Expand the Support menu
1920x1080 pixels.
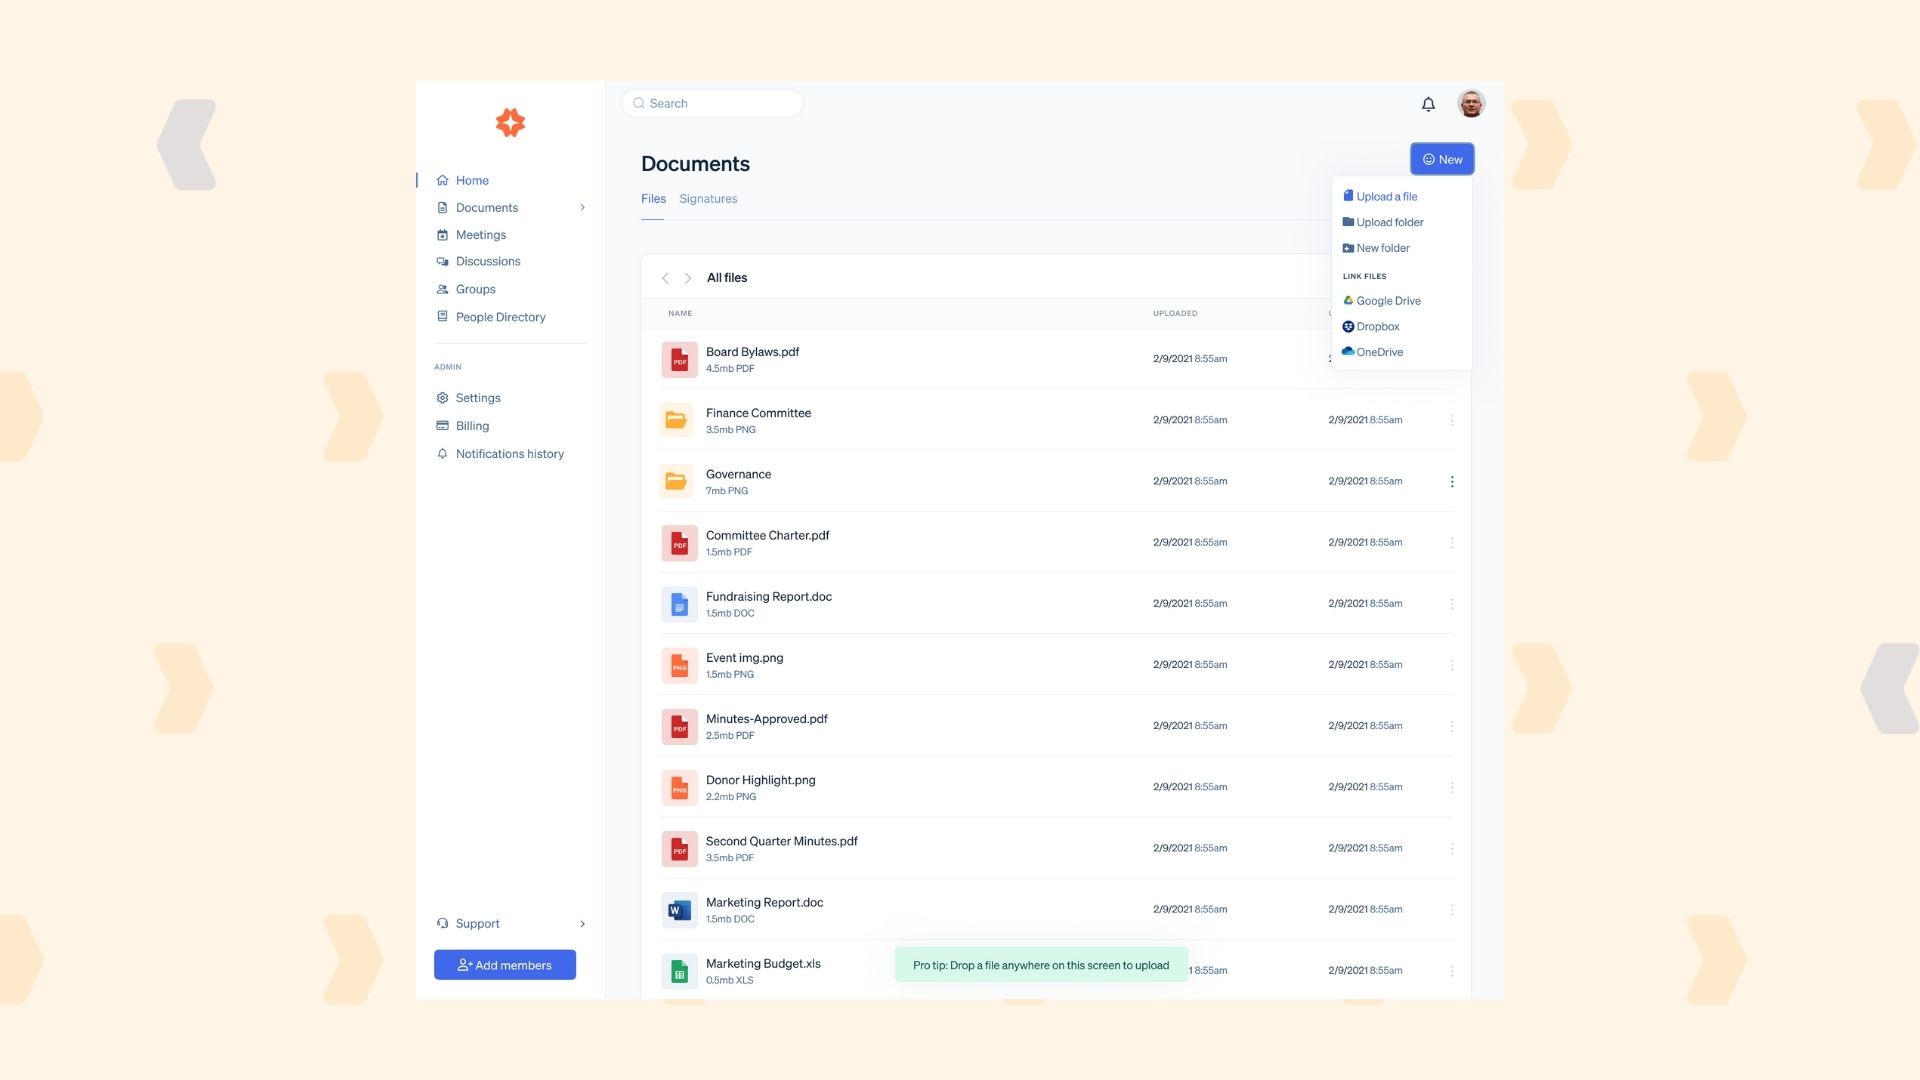click(583, 923)
